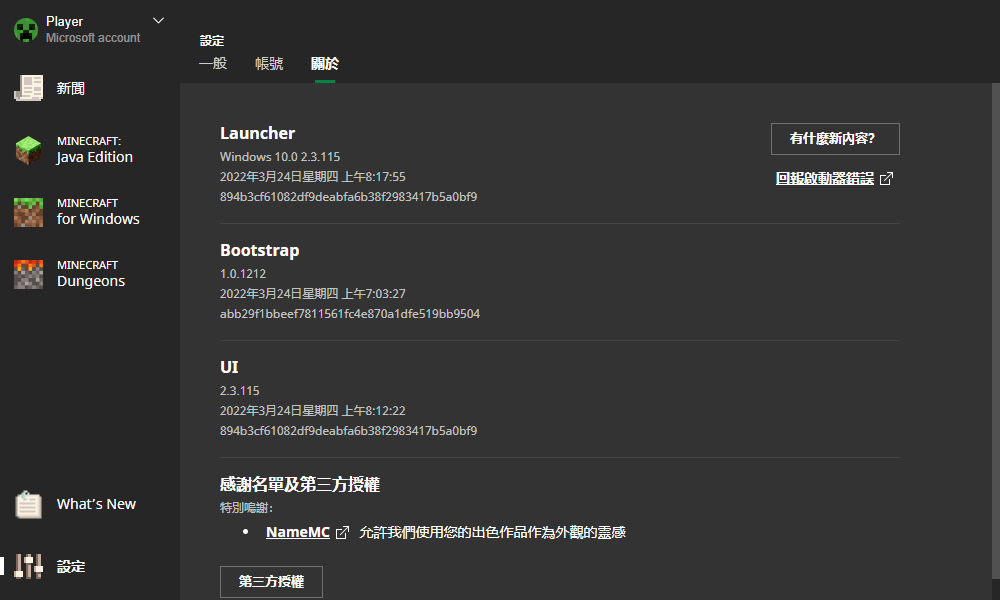Open the 設定 sidebar label
Viewport: 1000px width, 600px height.
[71, 566]
